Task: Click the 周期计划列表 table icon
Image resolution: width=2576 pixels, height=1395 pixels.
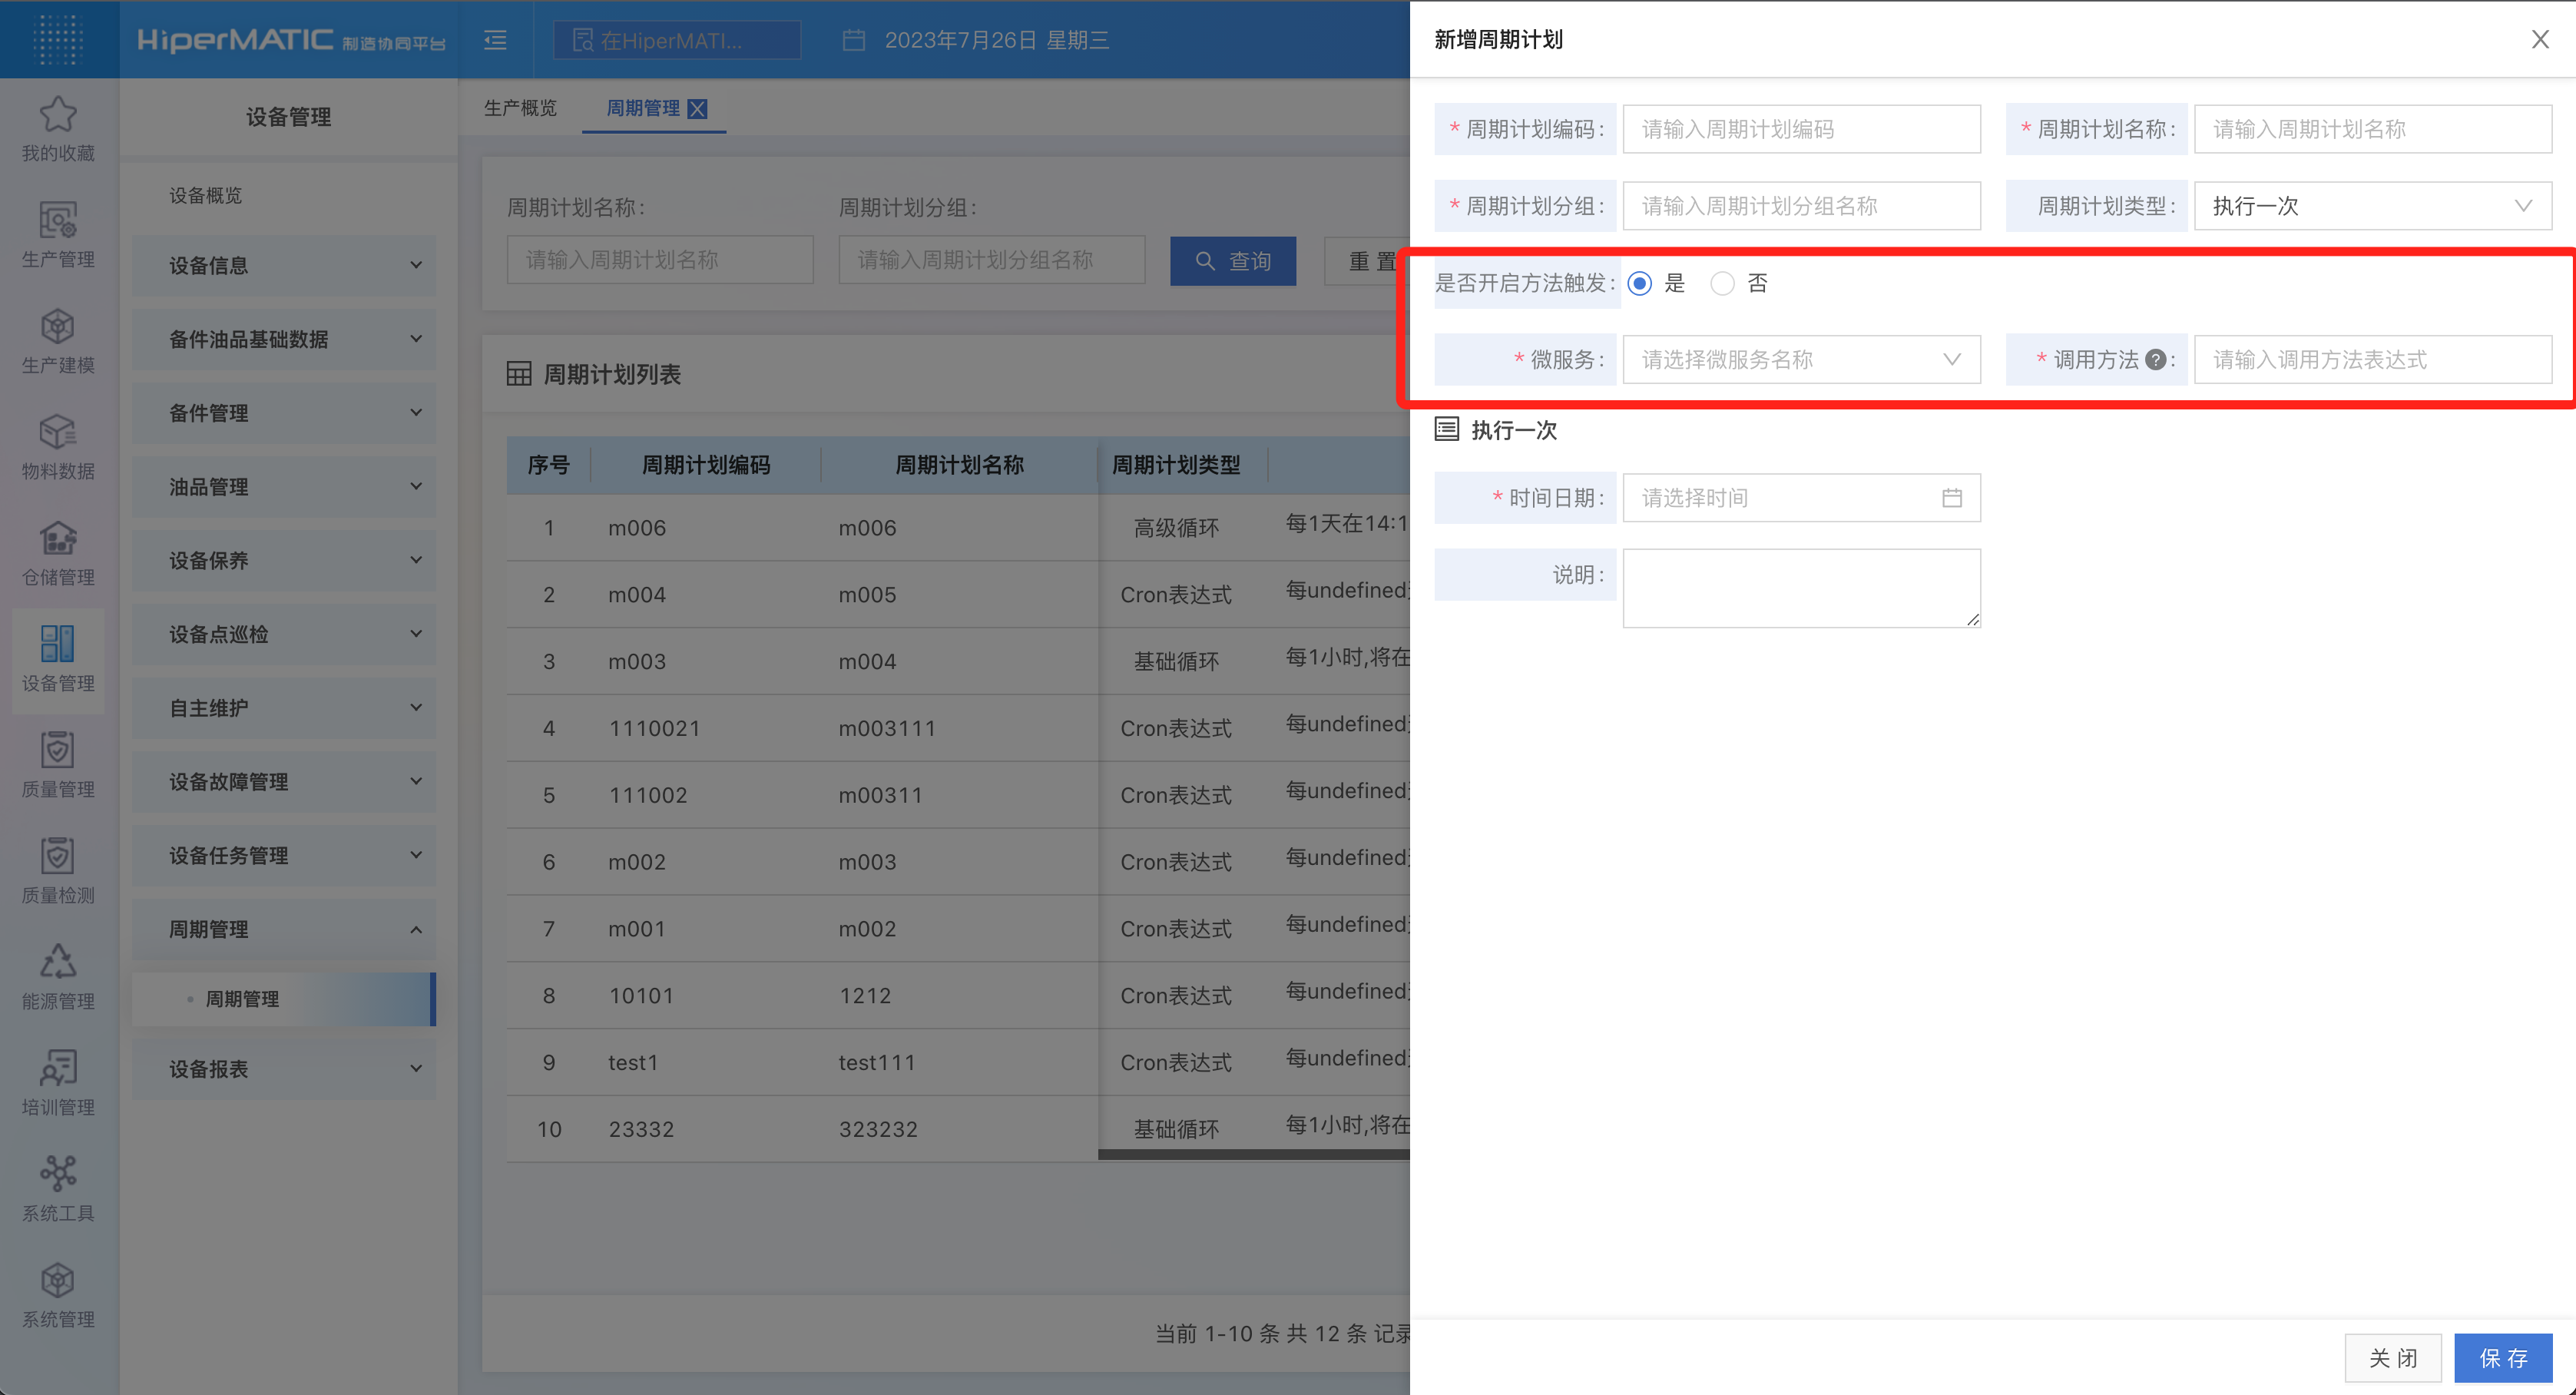Action: tap(519, 374)
